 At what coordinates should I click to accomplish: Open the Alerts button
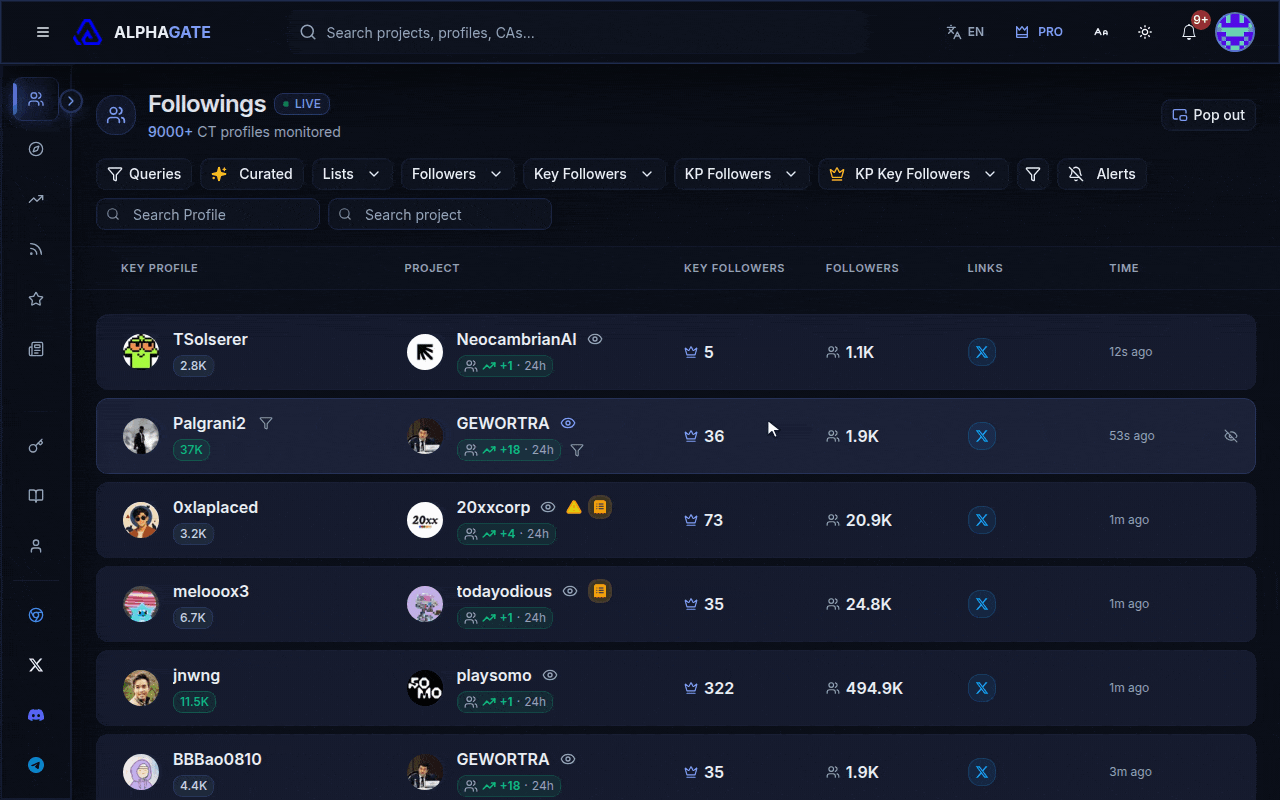pyautogui.click(x=1102, y=174)
